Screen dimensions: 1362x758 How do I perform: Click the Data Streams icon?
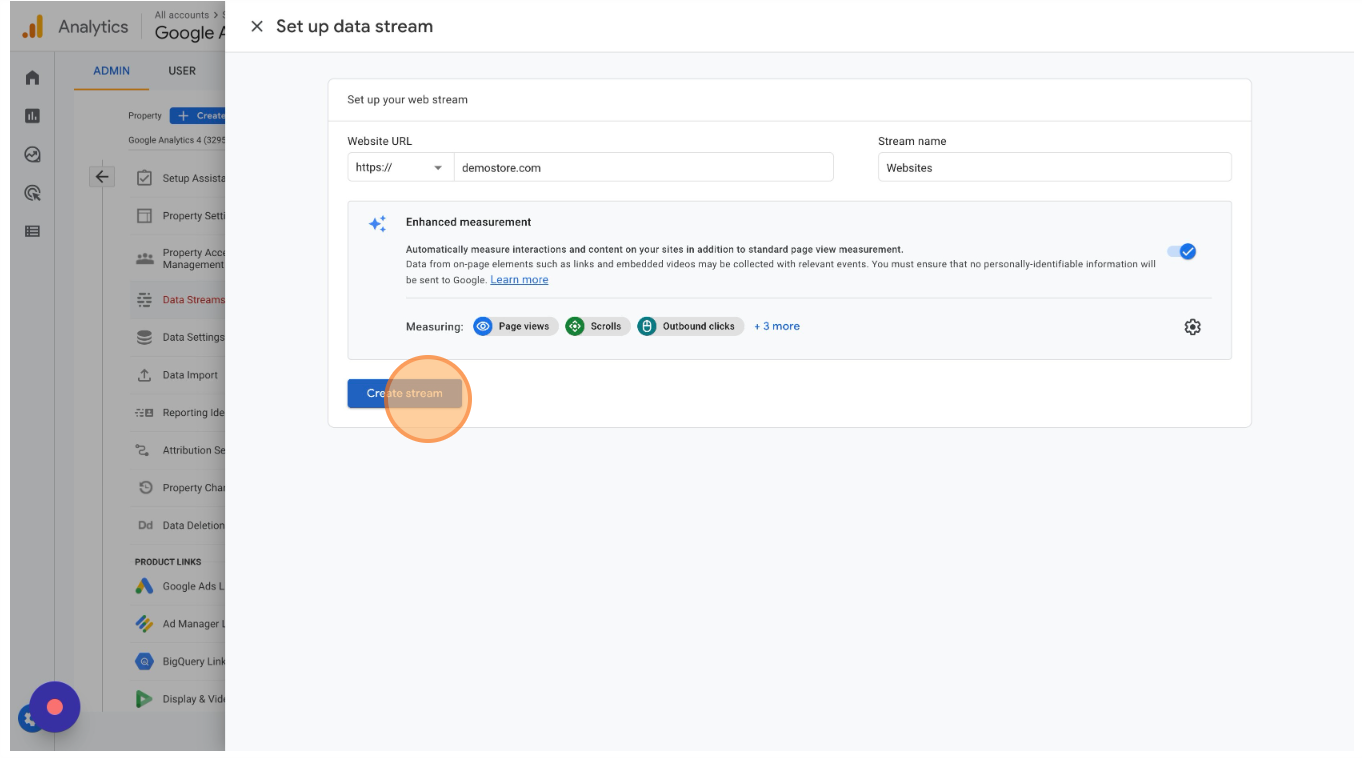pos(144,300)
